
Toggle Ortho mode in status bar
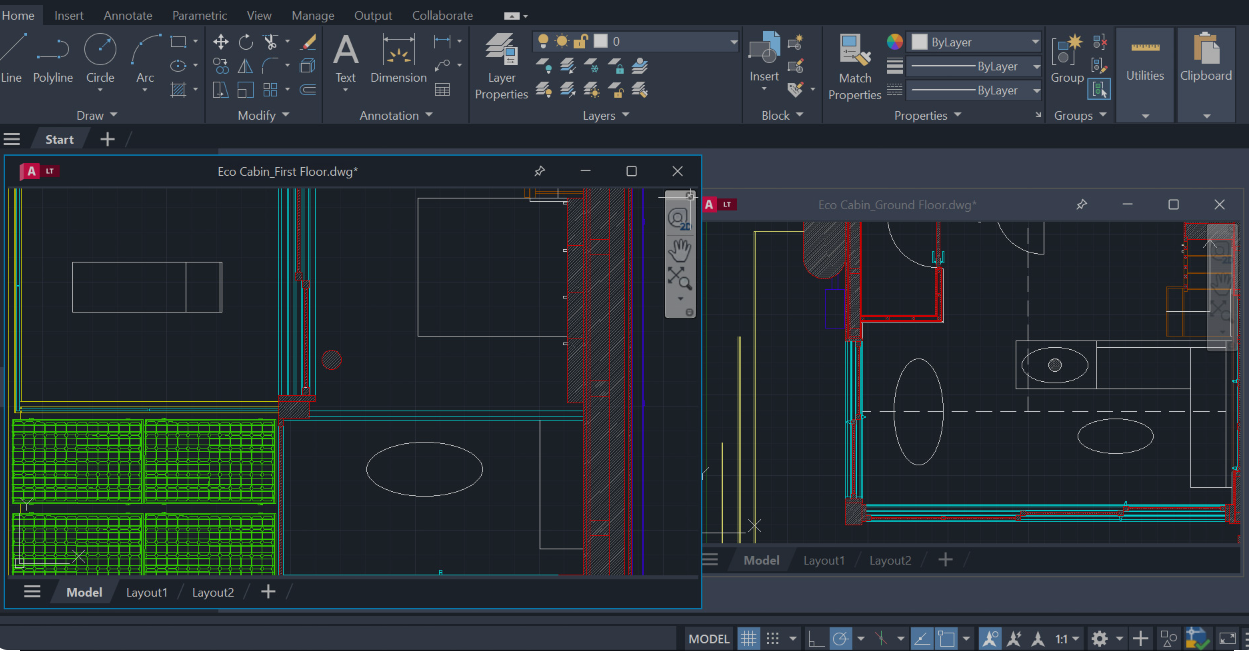pos(815,638)
